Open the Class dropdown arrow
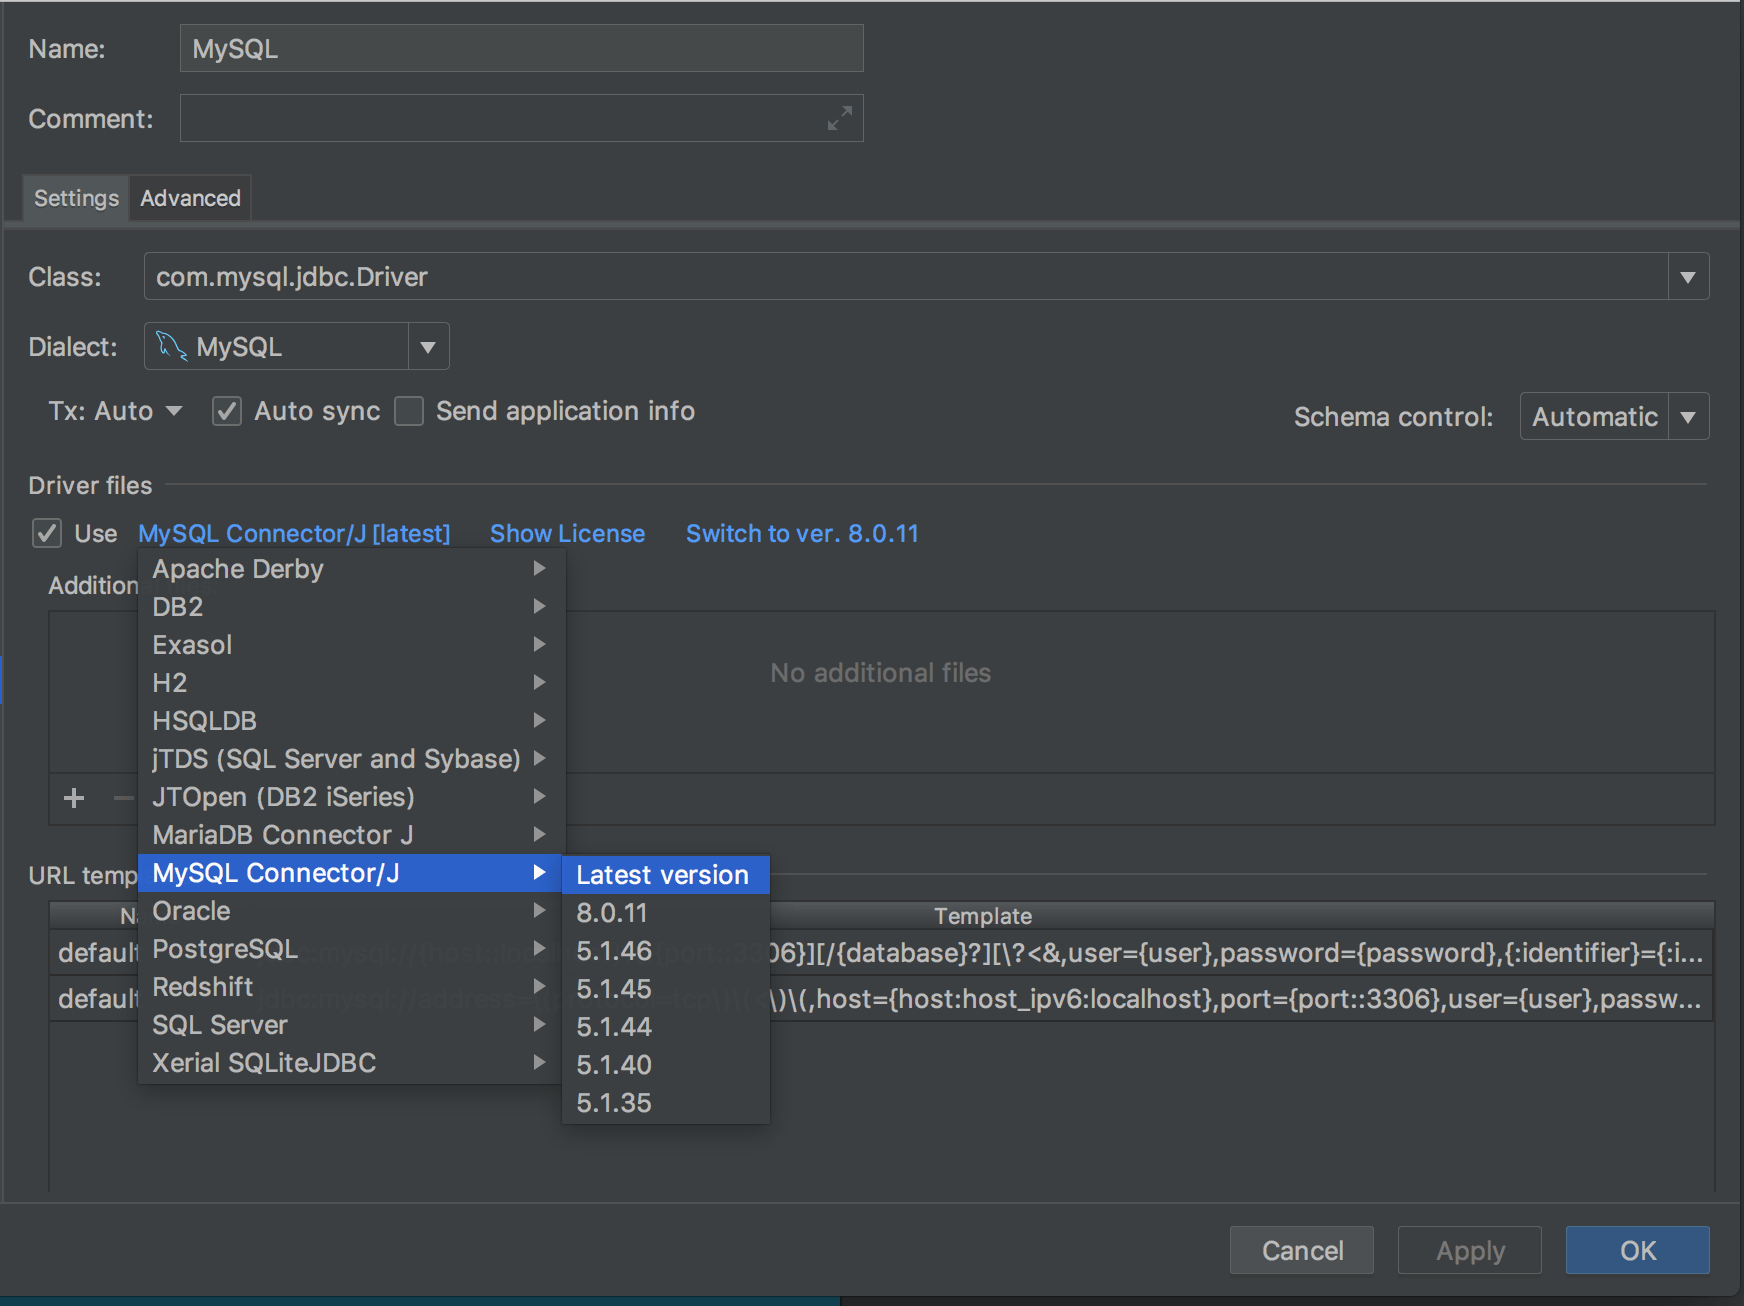 (1688, 277)
